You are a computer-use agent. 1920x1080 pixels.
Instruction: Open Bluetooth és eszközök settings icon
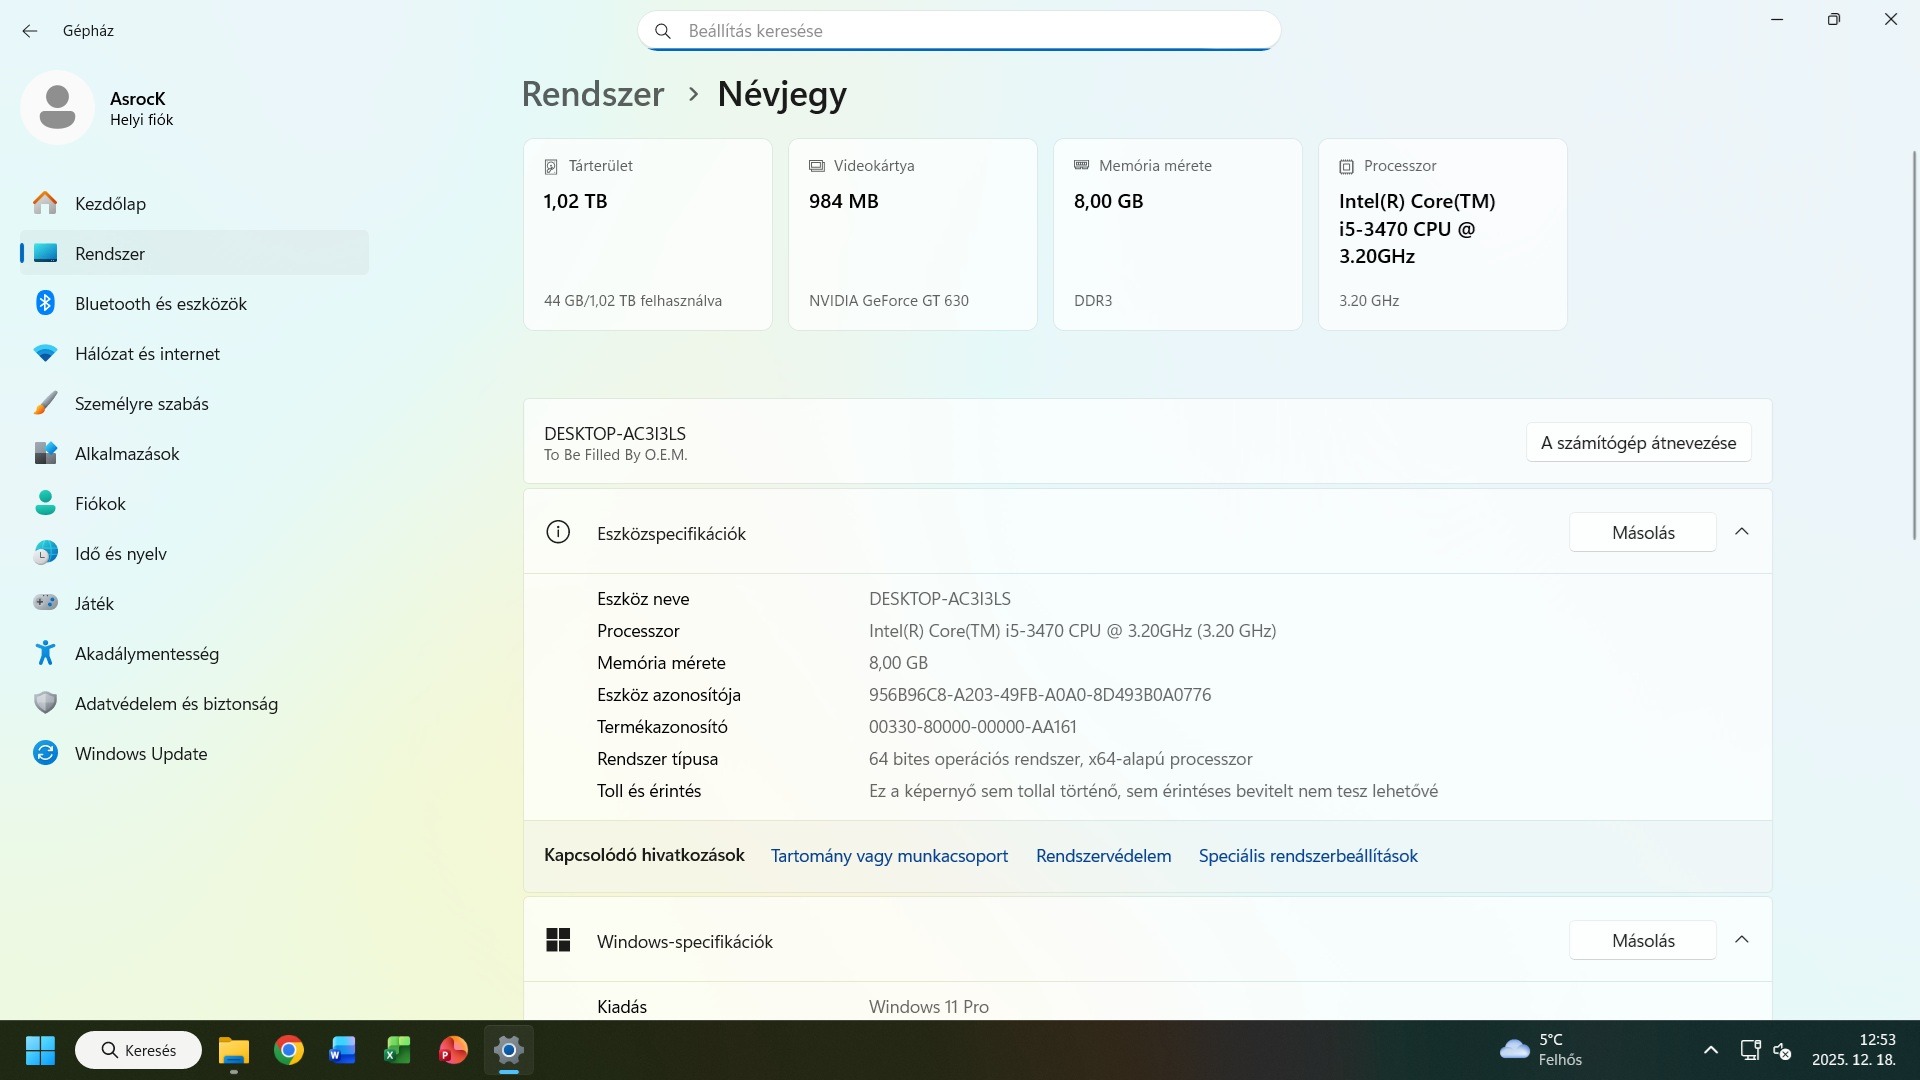(x=45, y=303)
